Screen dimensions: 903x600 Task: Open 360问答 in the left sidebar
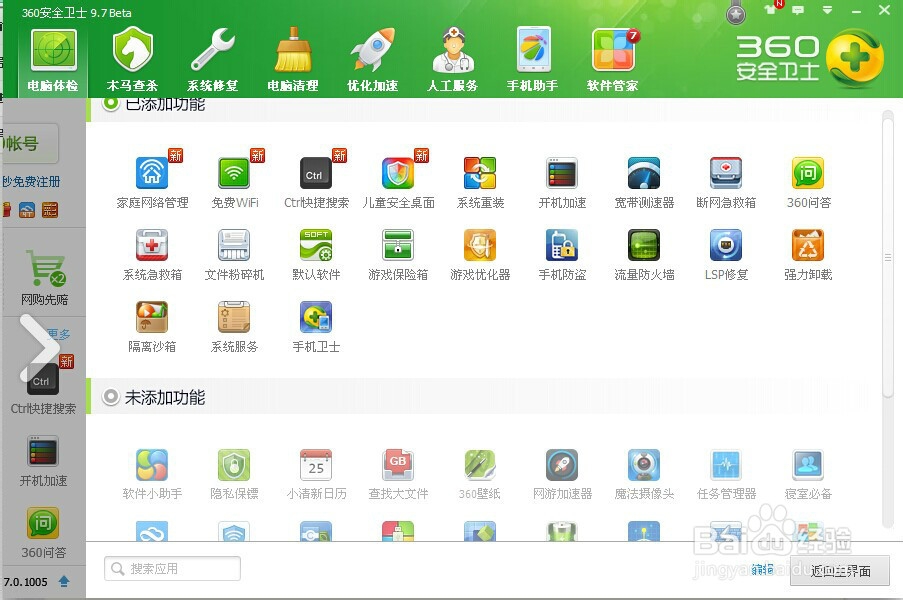click(43, 533)
